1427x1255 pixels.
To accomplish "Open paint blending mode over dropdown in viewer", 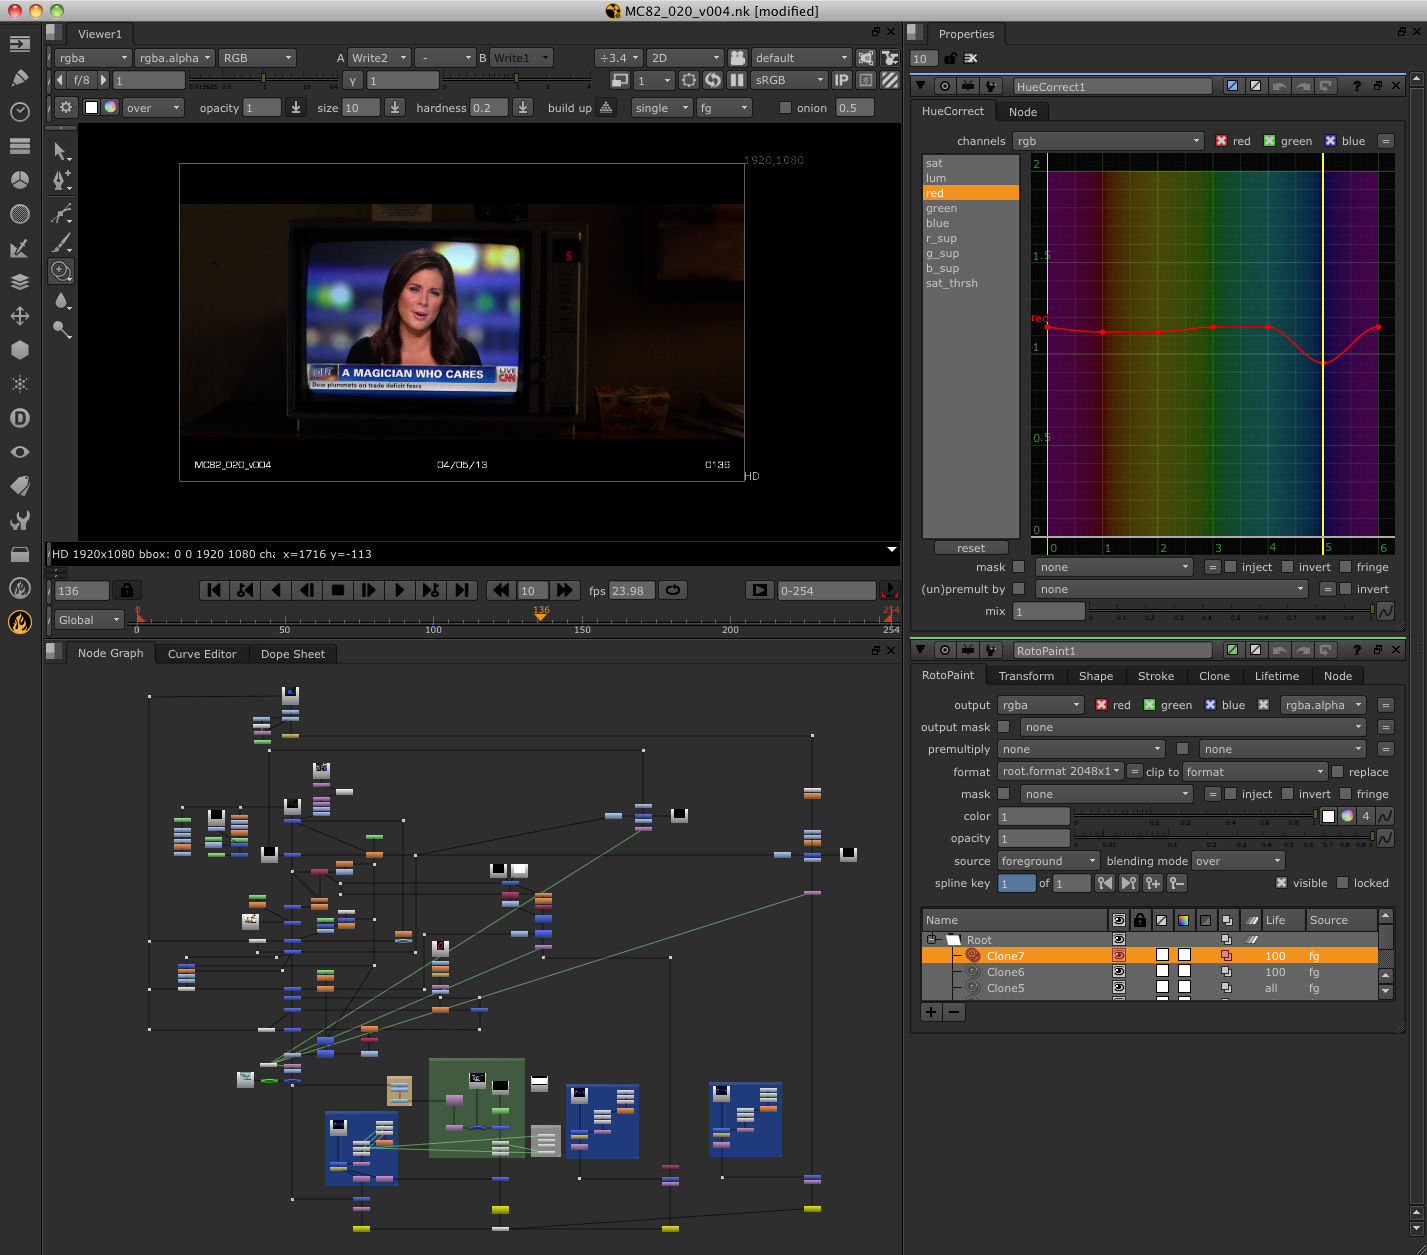I will tap(153, 108).
